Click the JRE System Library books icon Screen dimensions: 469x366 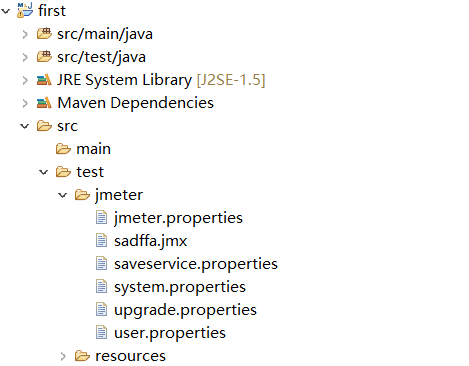pyautogui.click(x=44, y=80)
